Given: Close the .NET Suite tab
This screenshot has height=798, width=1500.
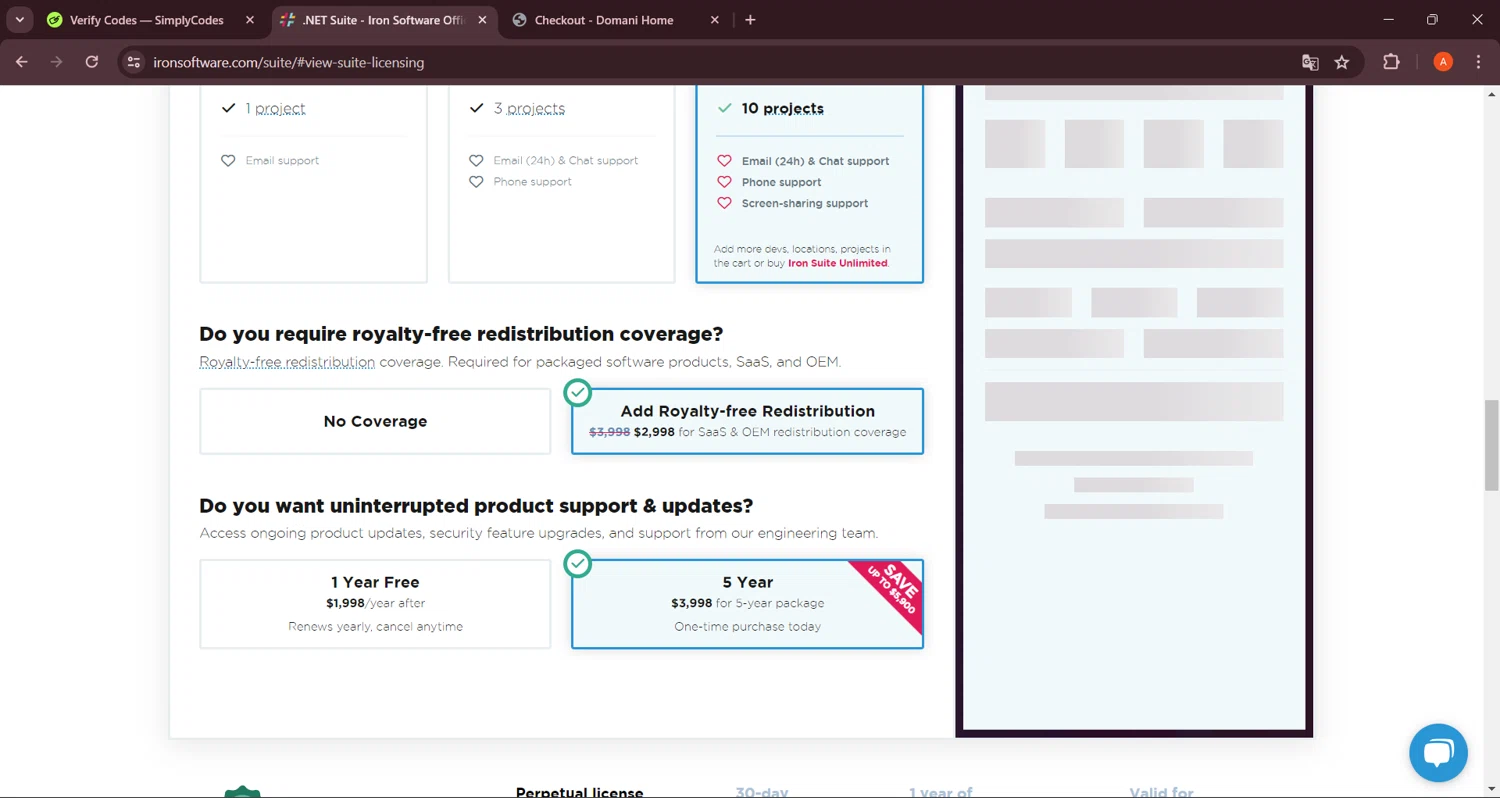Looking at the screenshot, I should click(x=481, y=20).
